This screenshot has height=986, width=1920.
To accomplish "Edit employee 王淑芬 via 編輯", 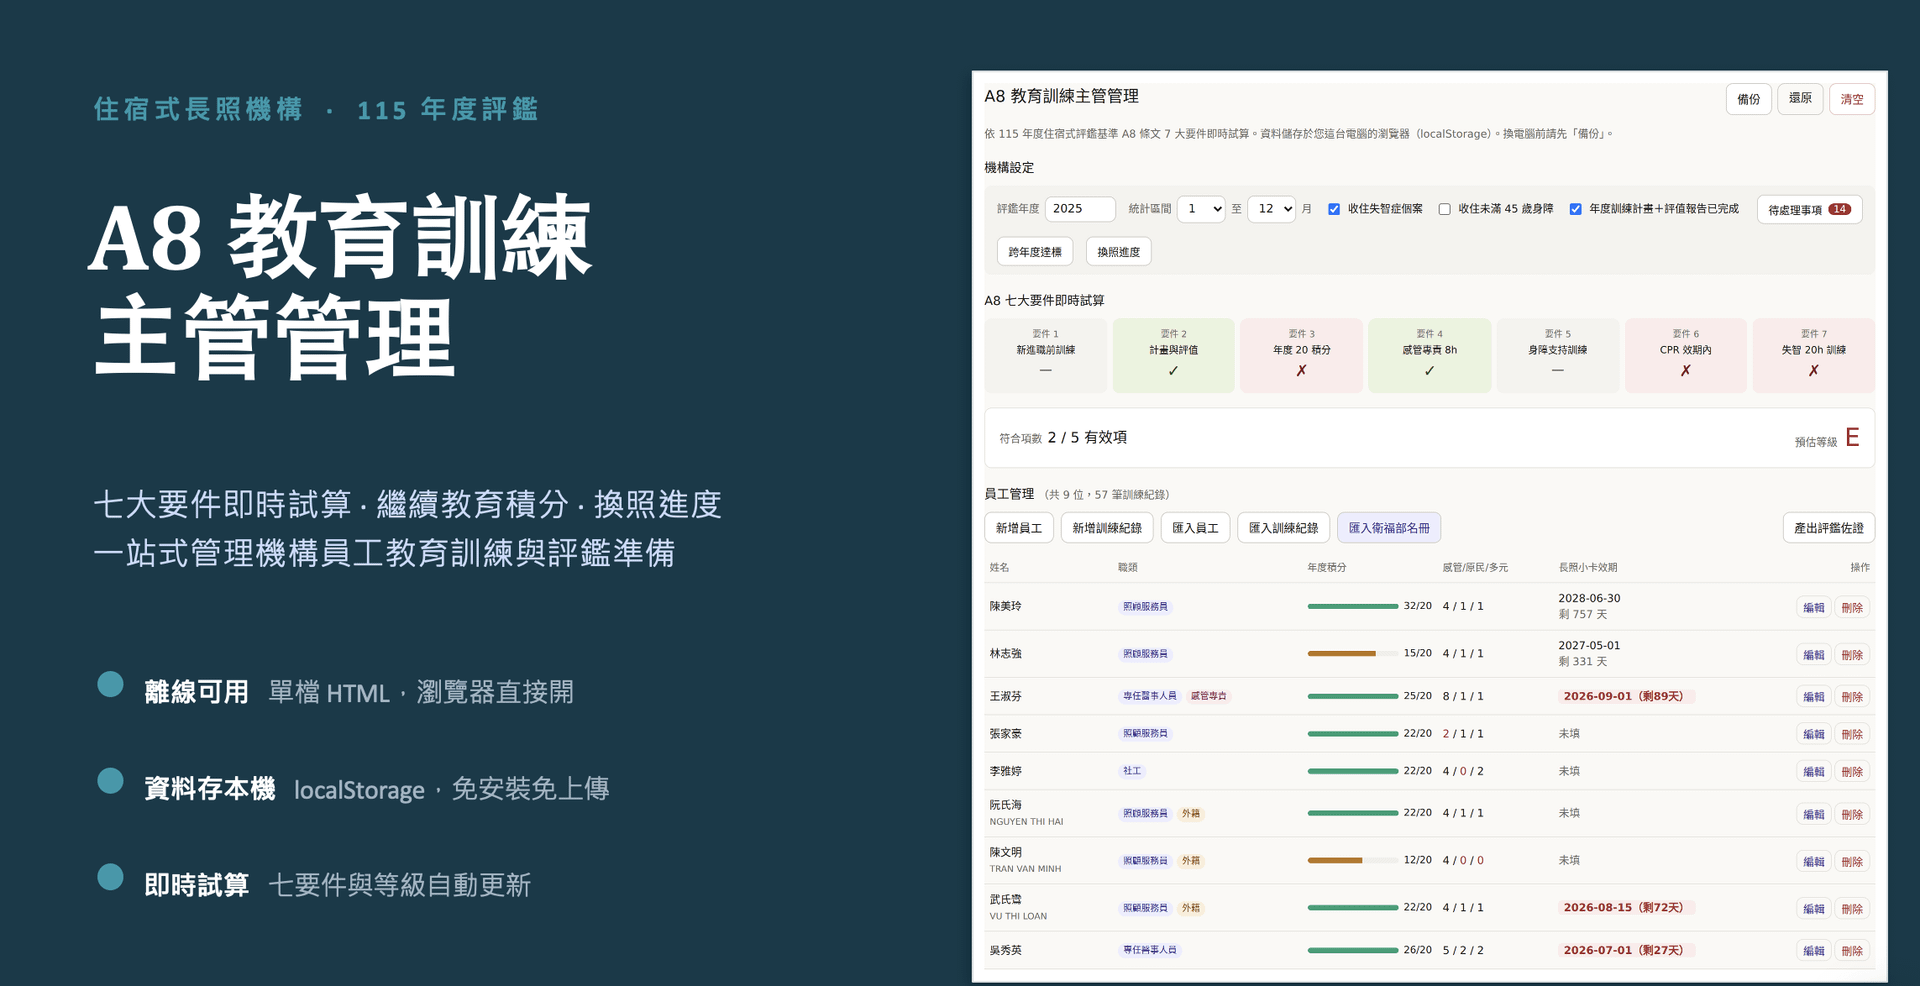I will click(1813, 697).
